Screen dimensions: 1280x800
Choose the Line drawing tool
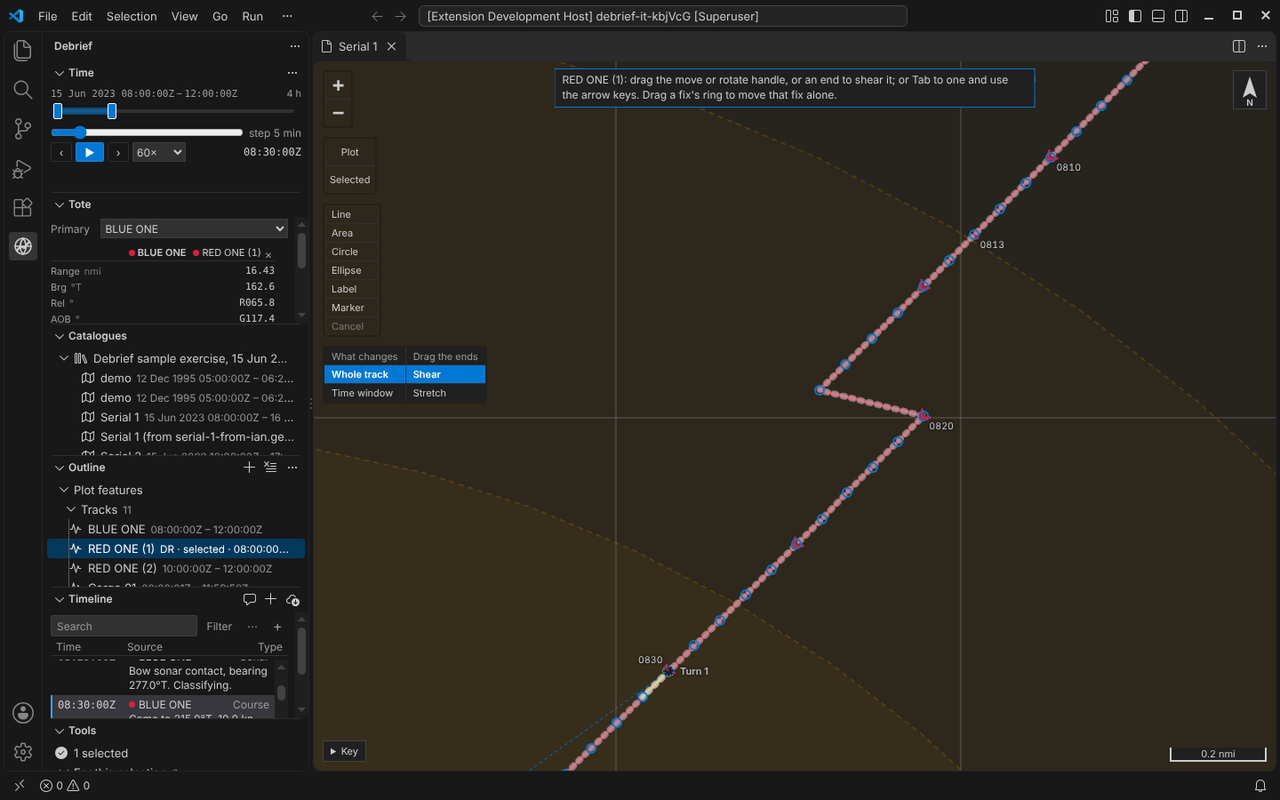click(351, 214)
